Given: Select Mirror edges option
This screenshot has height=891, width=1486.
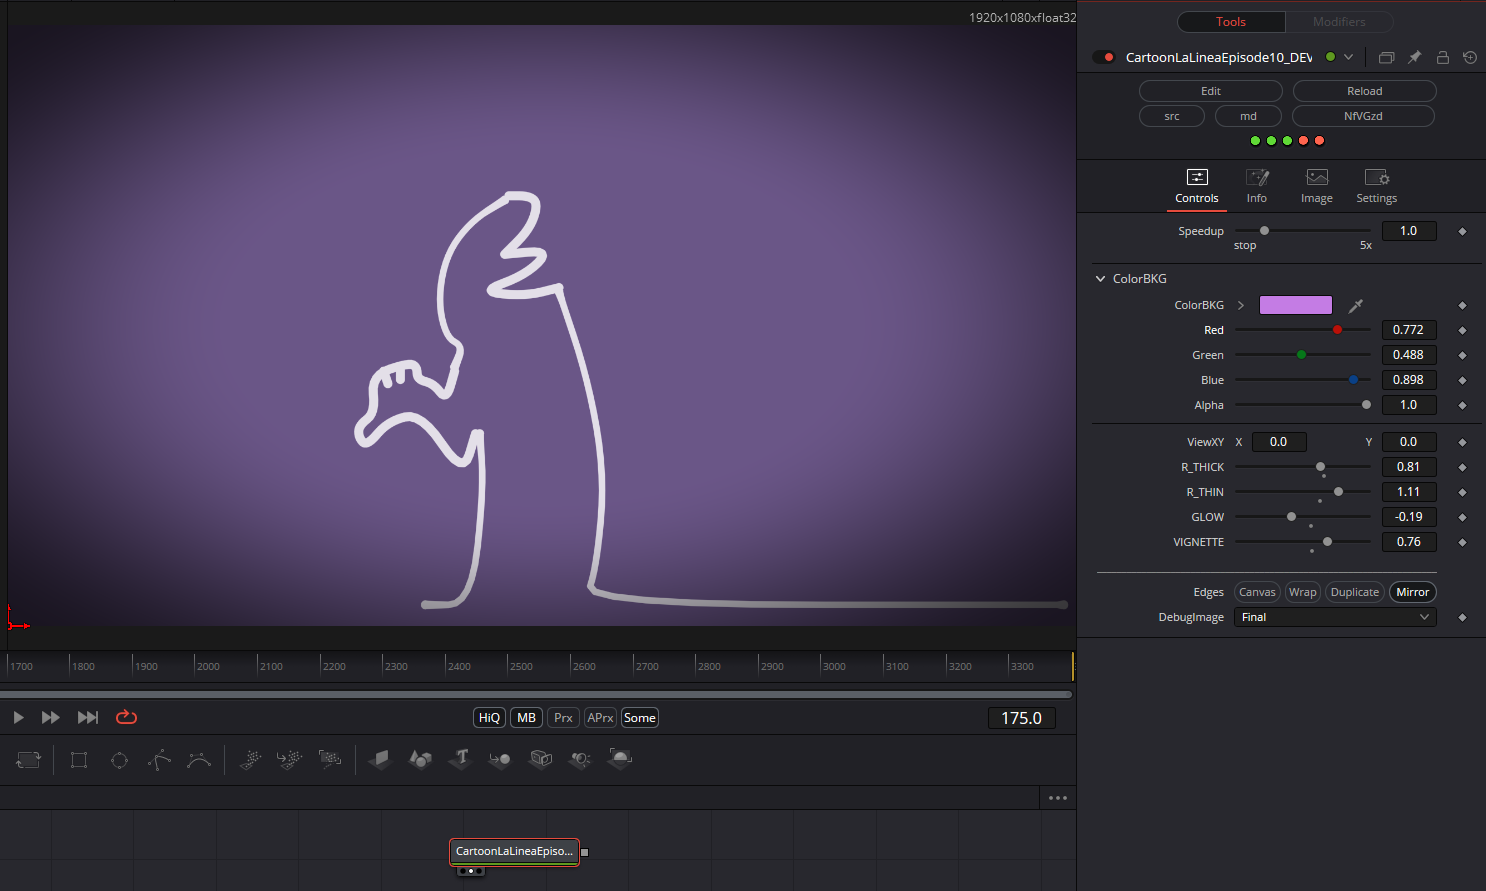Looking at the screenshot, I should 1413,592.
